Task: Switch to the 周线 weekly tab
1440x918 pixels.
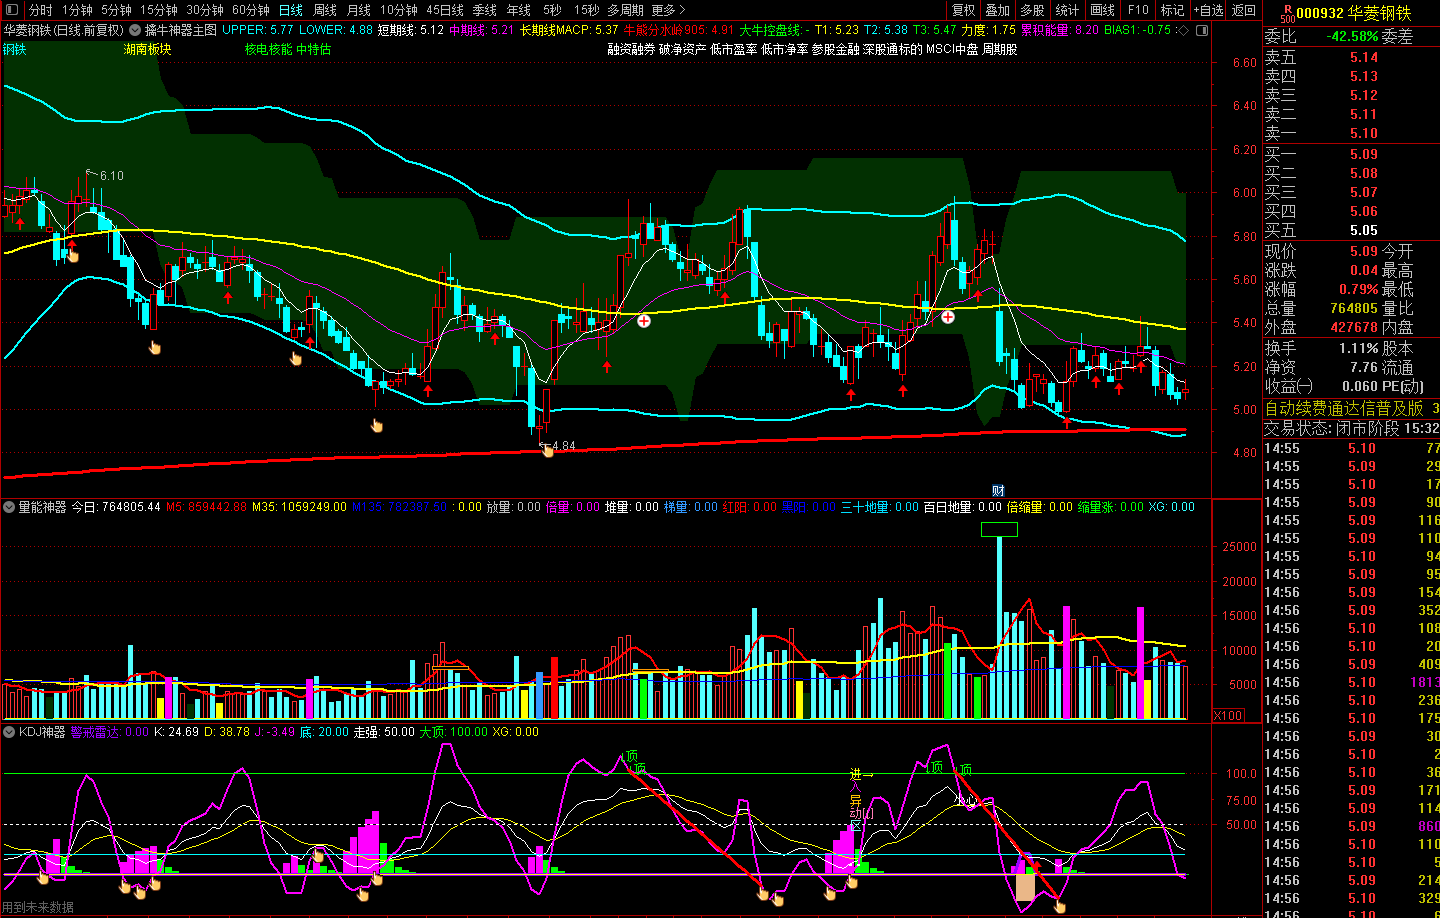Action: click(325, 10)
